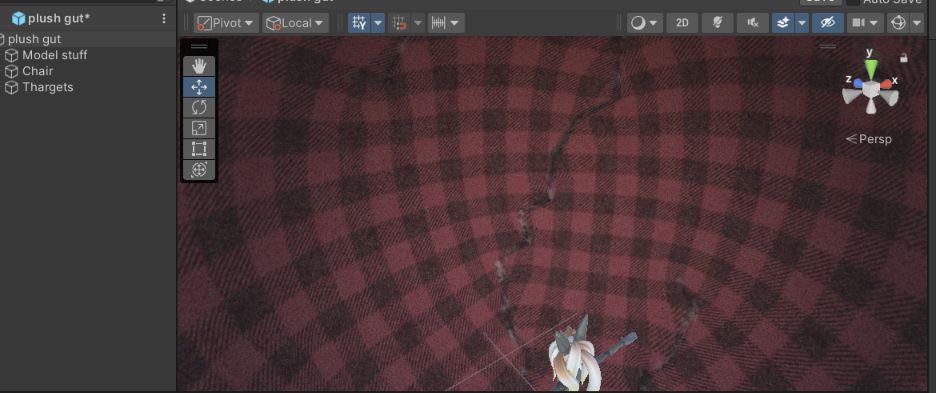Viewport: 936px width, 393px height.
Task: Open scene effects options arrow
Action: coord(802,23)
